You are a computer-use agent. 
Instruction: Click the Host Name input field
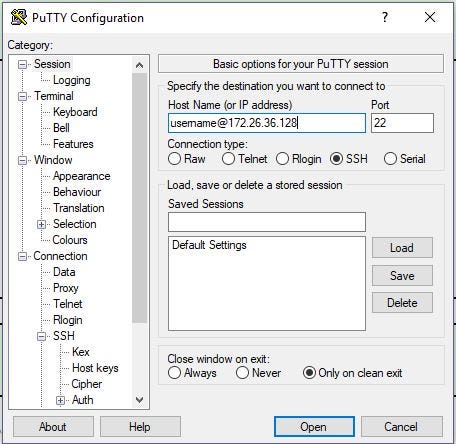267,123
